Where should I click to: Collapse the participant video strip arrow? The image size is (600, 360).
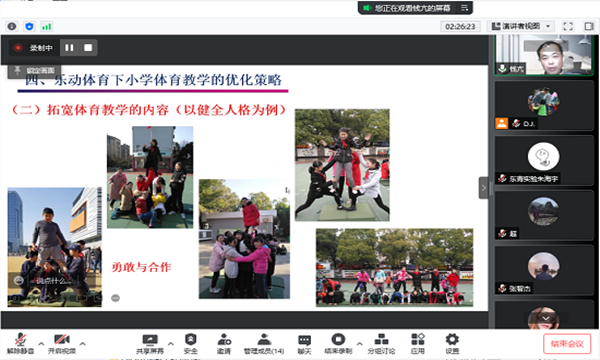click(484, 188)
